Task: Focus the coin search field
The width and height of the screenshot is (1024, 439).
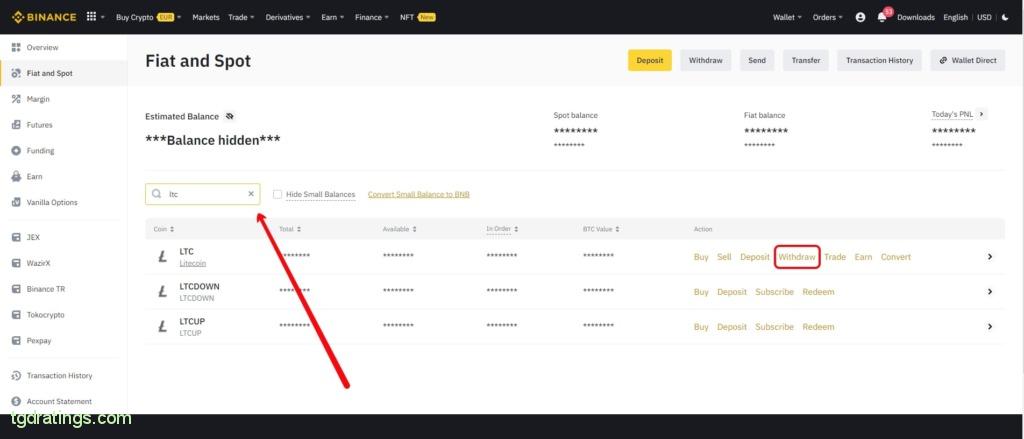Action: pyautogui.click(x=202, y=194)
